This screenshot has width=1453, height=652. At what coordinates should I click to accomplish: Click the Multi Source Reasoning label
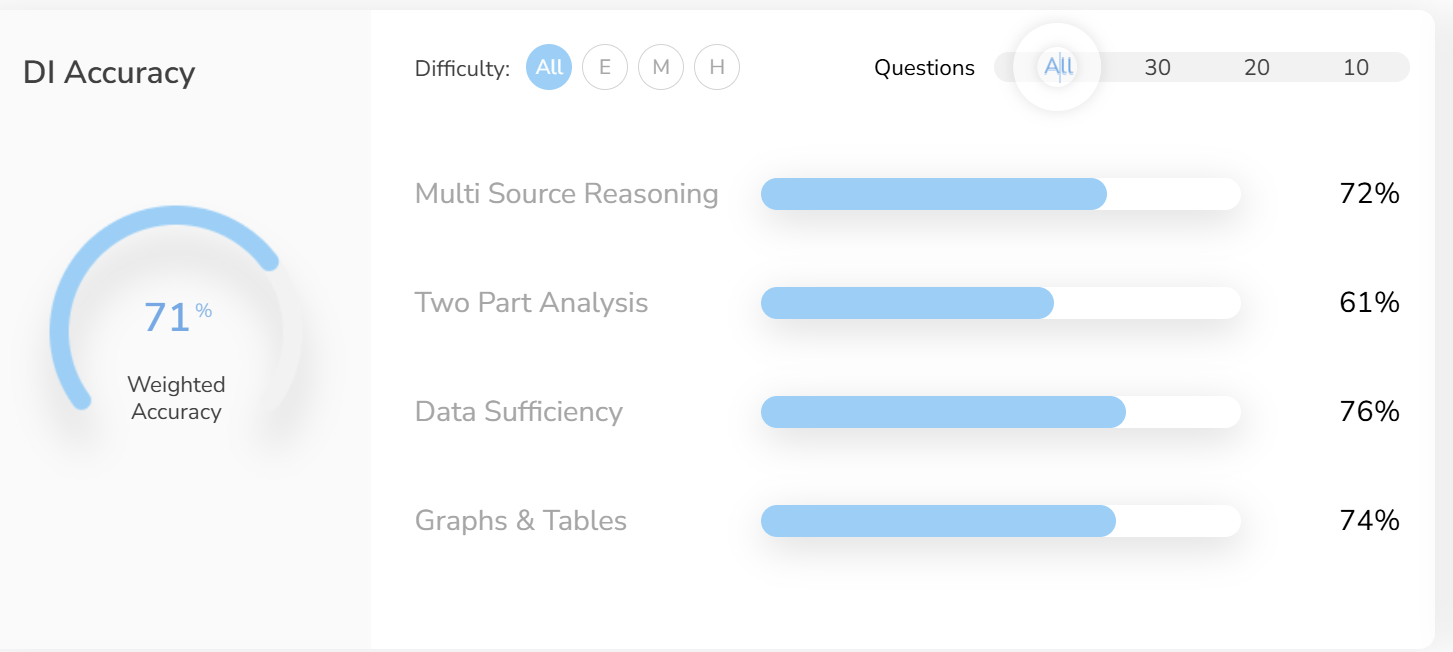pyautogui.click(x=566, y=193)
